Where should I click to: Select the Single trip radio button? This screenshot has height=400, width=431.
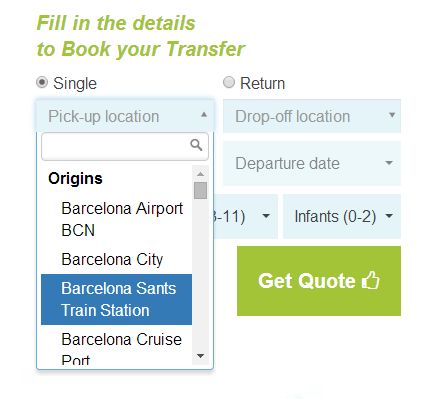42,82
